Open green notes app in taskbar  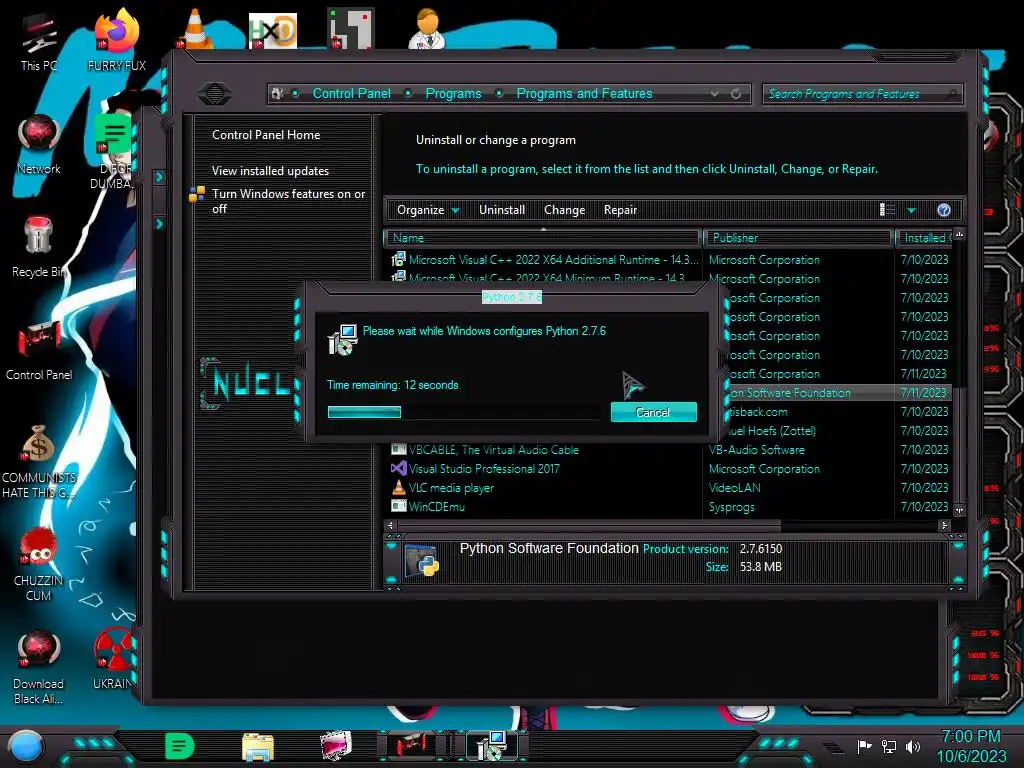tap(180, 746)
